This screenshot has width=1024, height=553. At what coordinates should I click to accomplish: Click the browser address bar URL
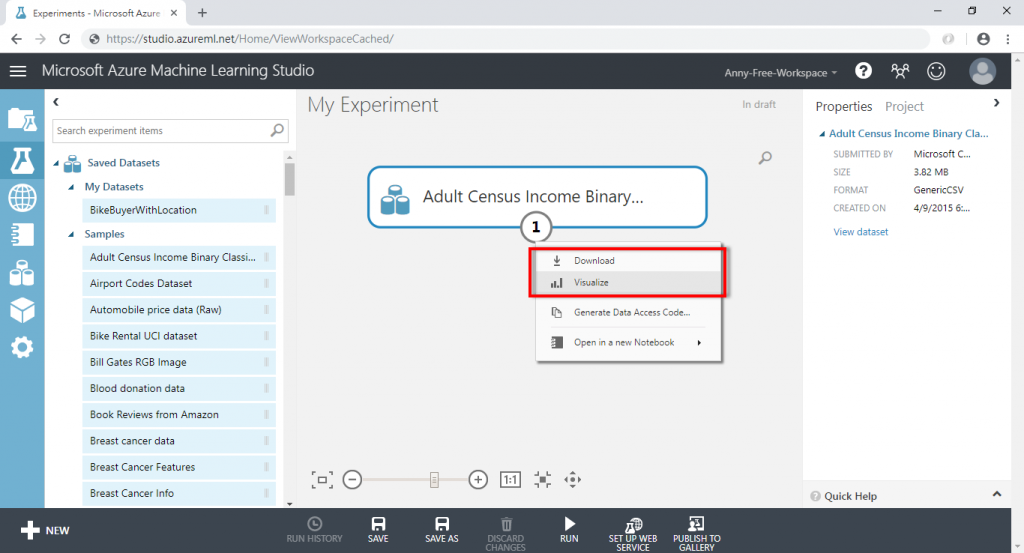(x=249, y=39)
